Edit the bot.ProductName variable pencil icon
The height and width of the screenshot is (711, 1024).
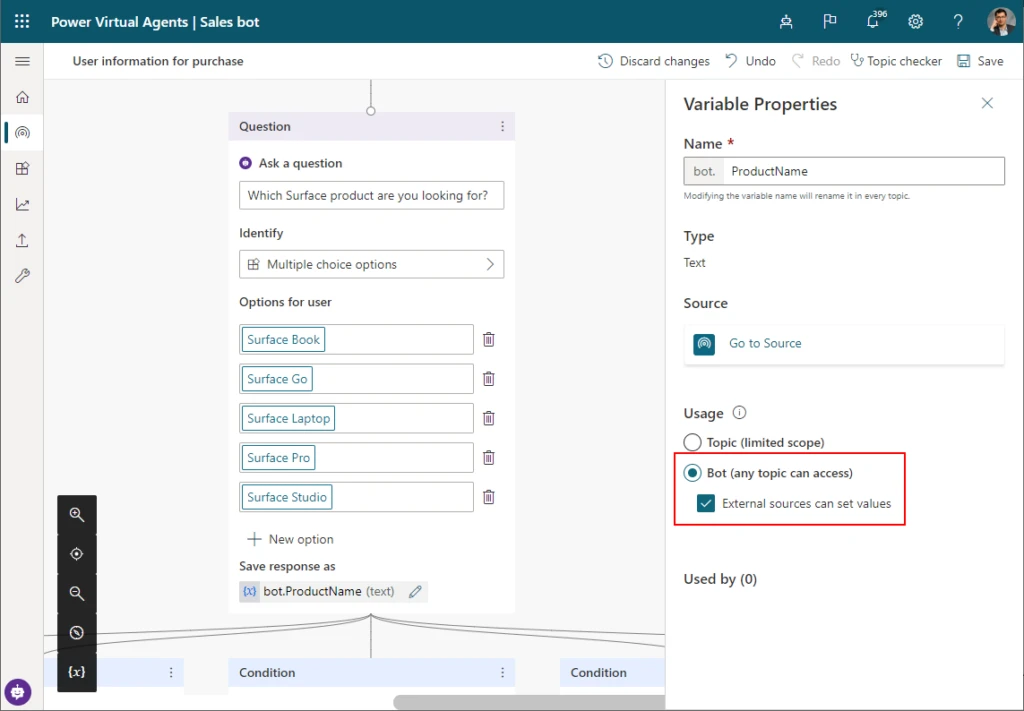[x=416, y=592]
